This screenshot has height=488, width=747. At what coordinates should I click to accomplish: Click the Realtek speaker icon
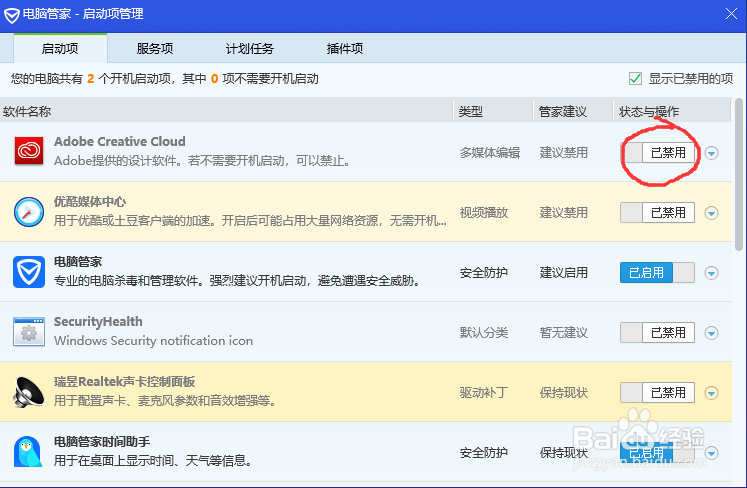29,392
